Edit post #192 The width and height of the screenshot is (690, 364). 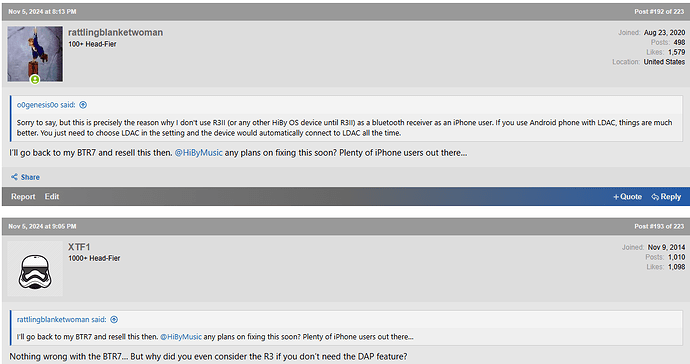pyautogui.click(x=51, y=197)
